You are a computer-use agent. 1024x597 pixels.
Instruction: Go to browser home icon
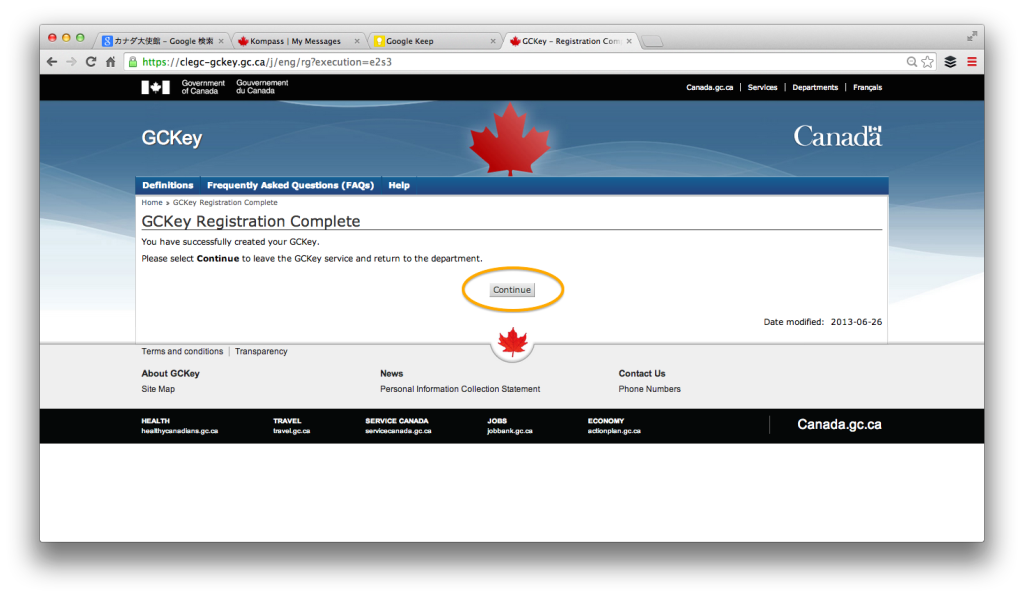(x=110, y=61)
